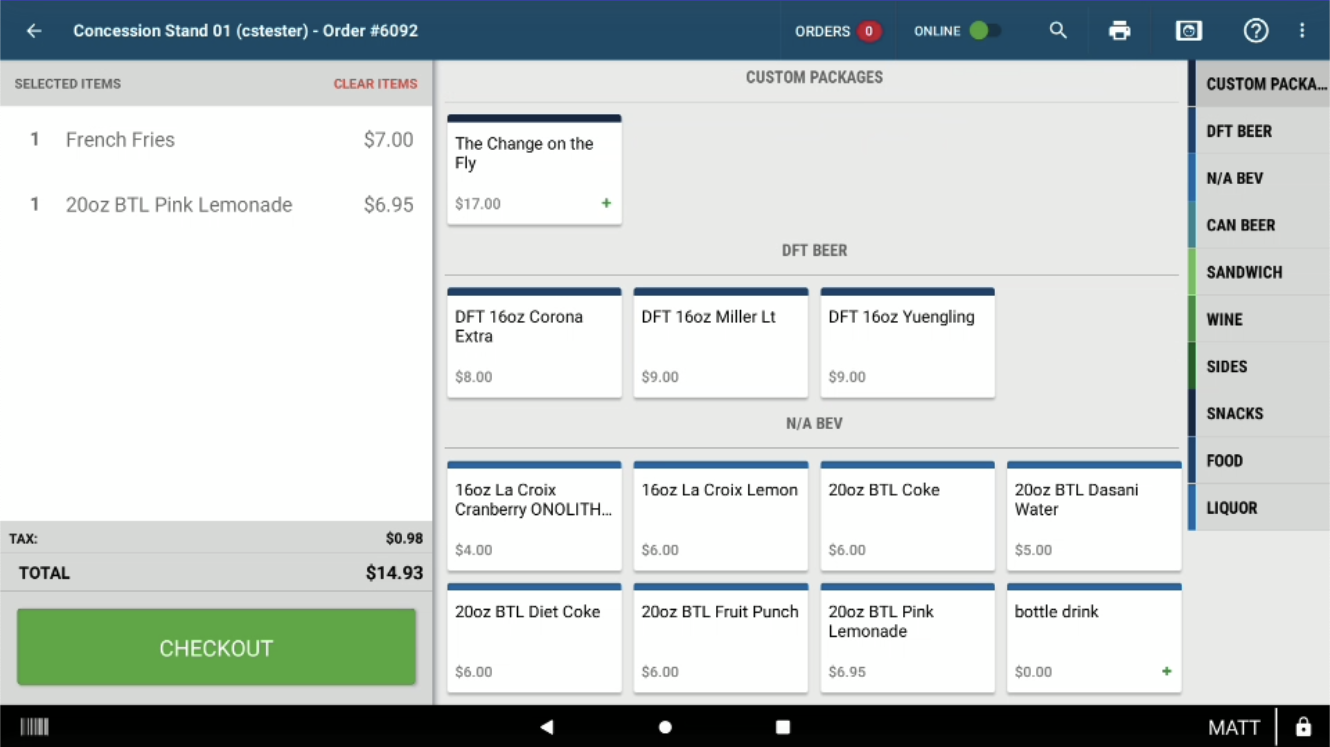This screenshot has height=747, width=1330.
Task: Select WINE category tab
Action: point(1259,319)
